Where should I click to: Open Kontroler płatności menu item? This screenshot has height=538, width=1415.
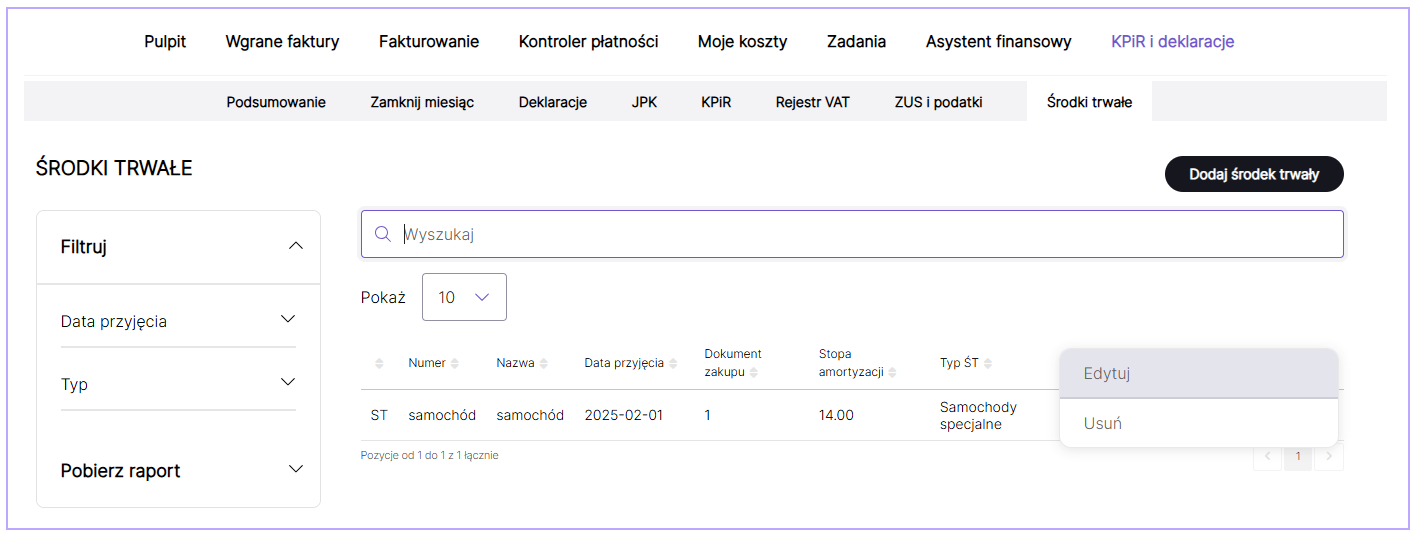click(x=588, y=42)
